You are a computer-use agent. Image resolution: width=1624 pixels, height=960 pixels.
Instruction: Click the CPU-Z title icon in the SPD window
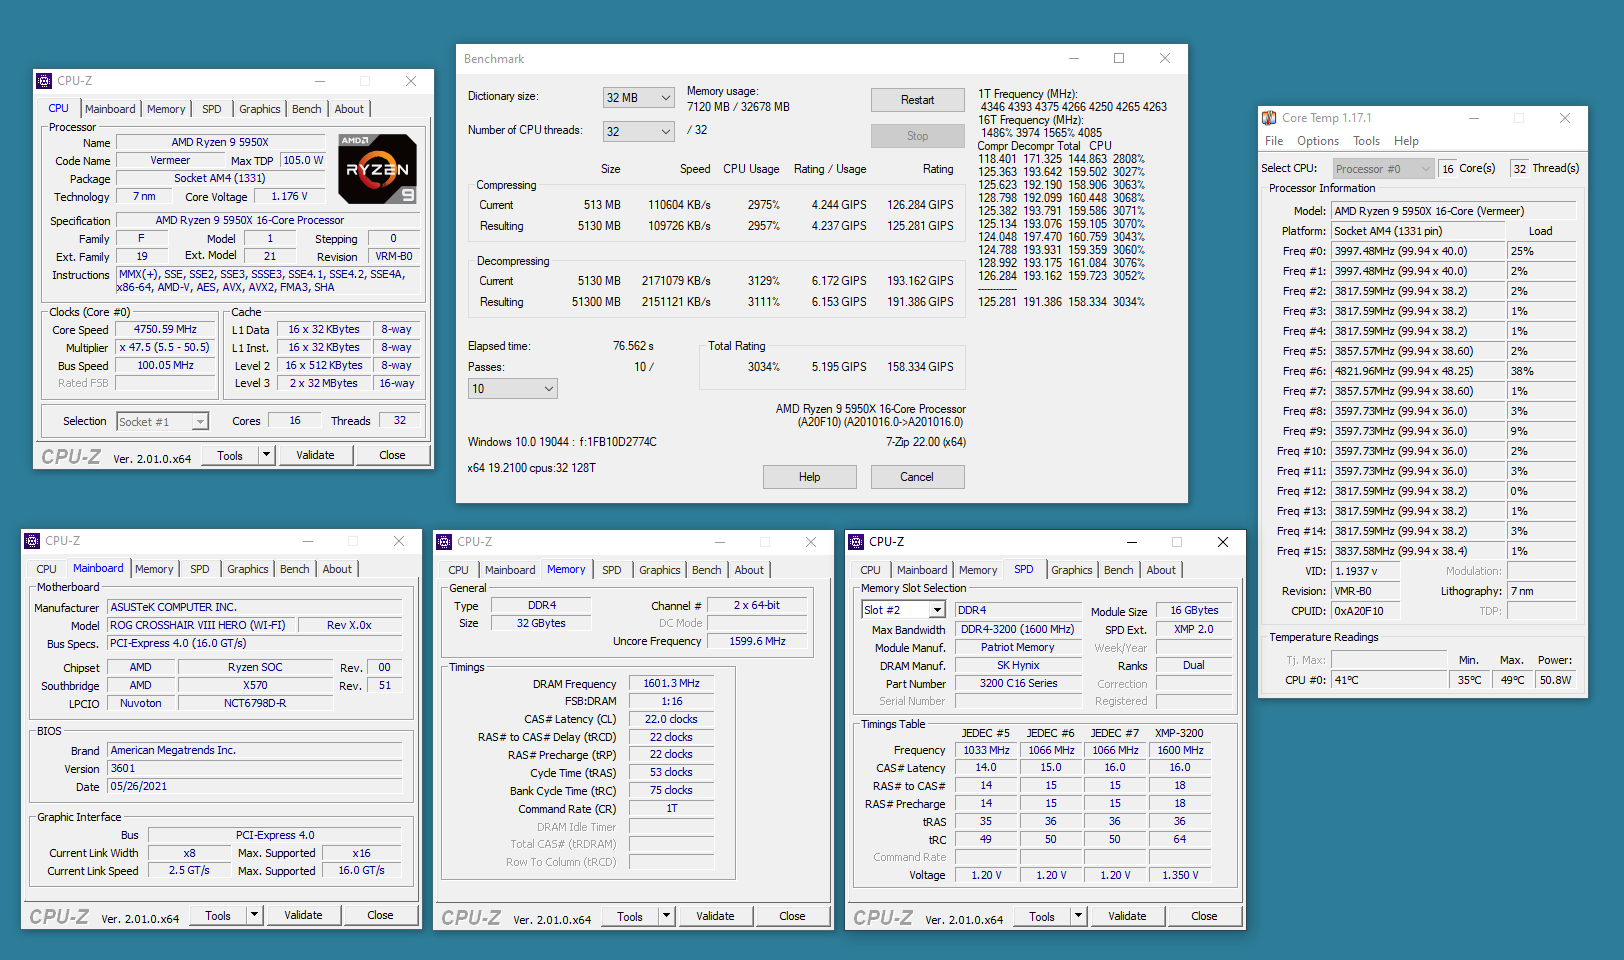[856, 542]
